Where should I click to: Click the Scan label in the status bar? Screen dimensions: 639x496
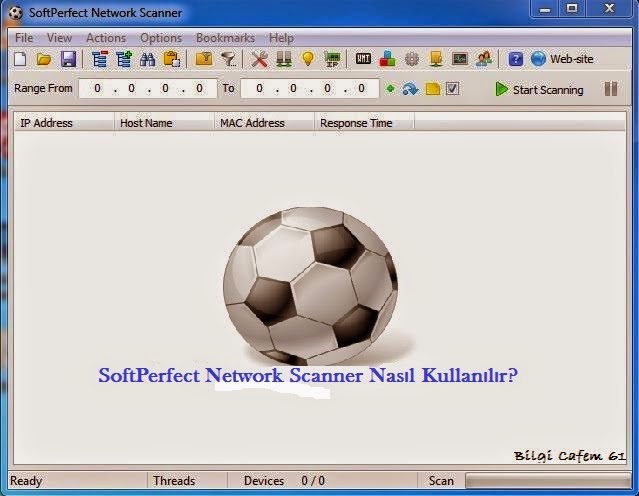click(441, 481)
